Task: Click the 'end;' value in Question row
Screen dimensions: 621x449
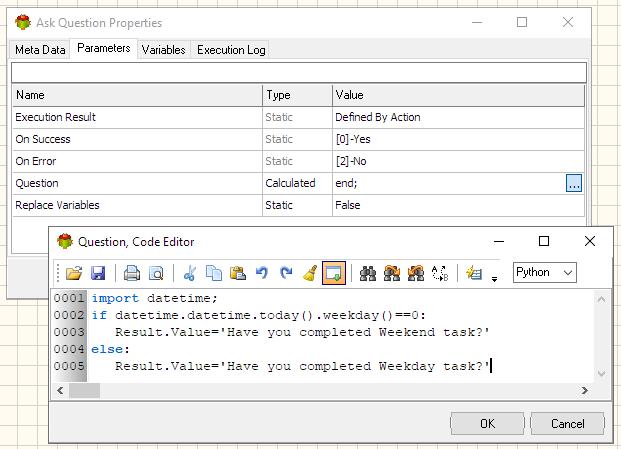Action: tap(346, 183)
